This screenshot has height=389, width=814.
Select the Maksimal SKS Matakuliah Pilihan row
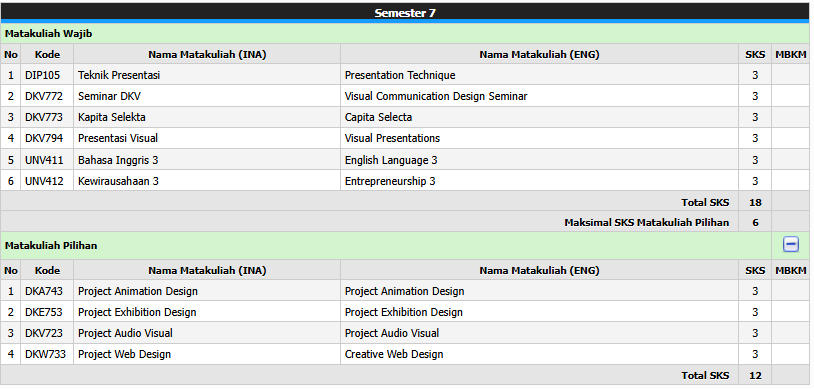pyautogui.click(x=405, y=222)
